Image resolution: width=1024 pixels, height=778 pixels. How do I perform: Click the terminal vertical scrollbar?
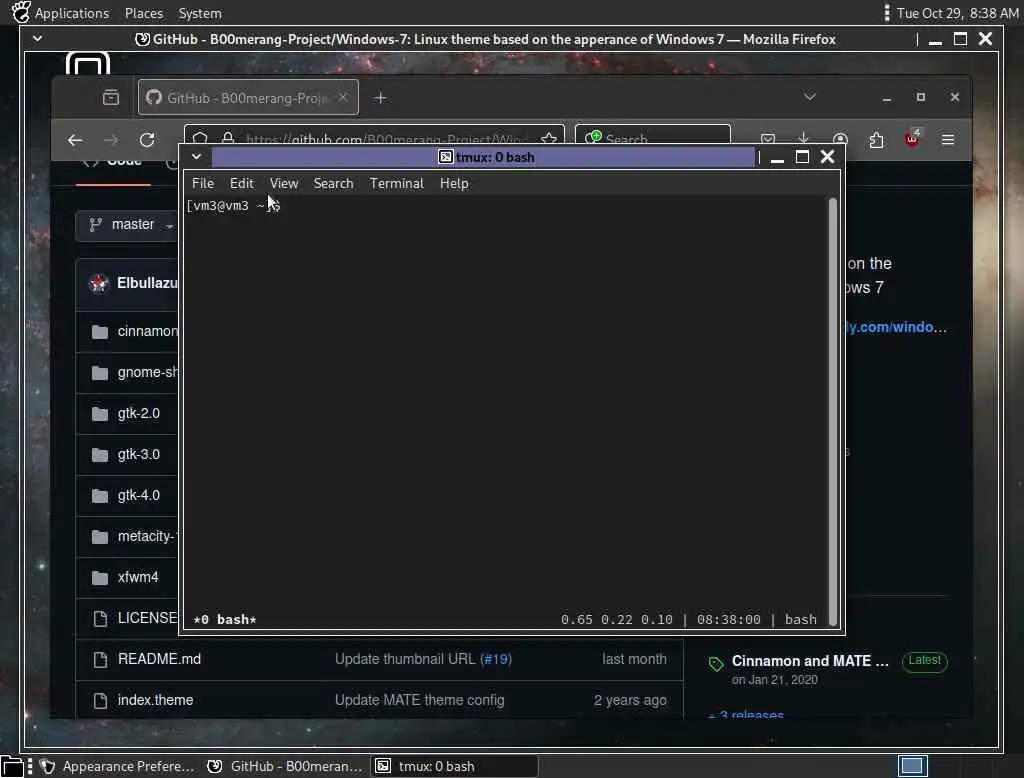[833, 412]
